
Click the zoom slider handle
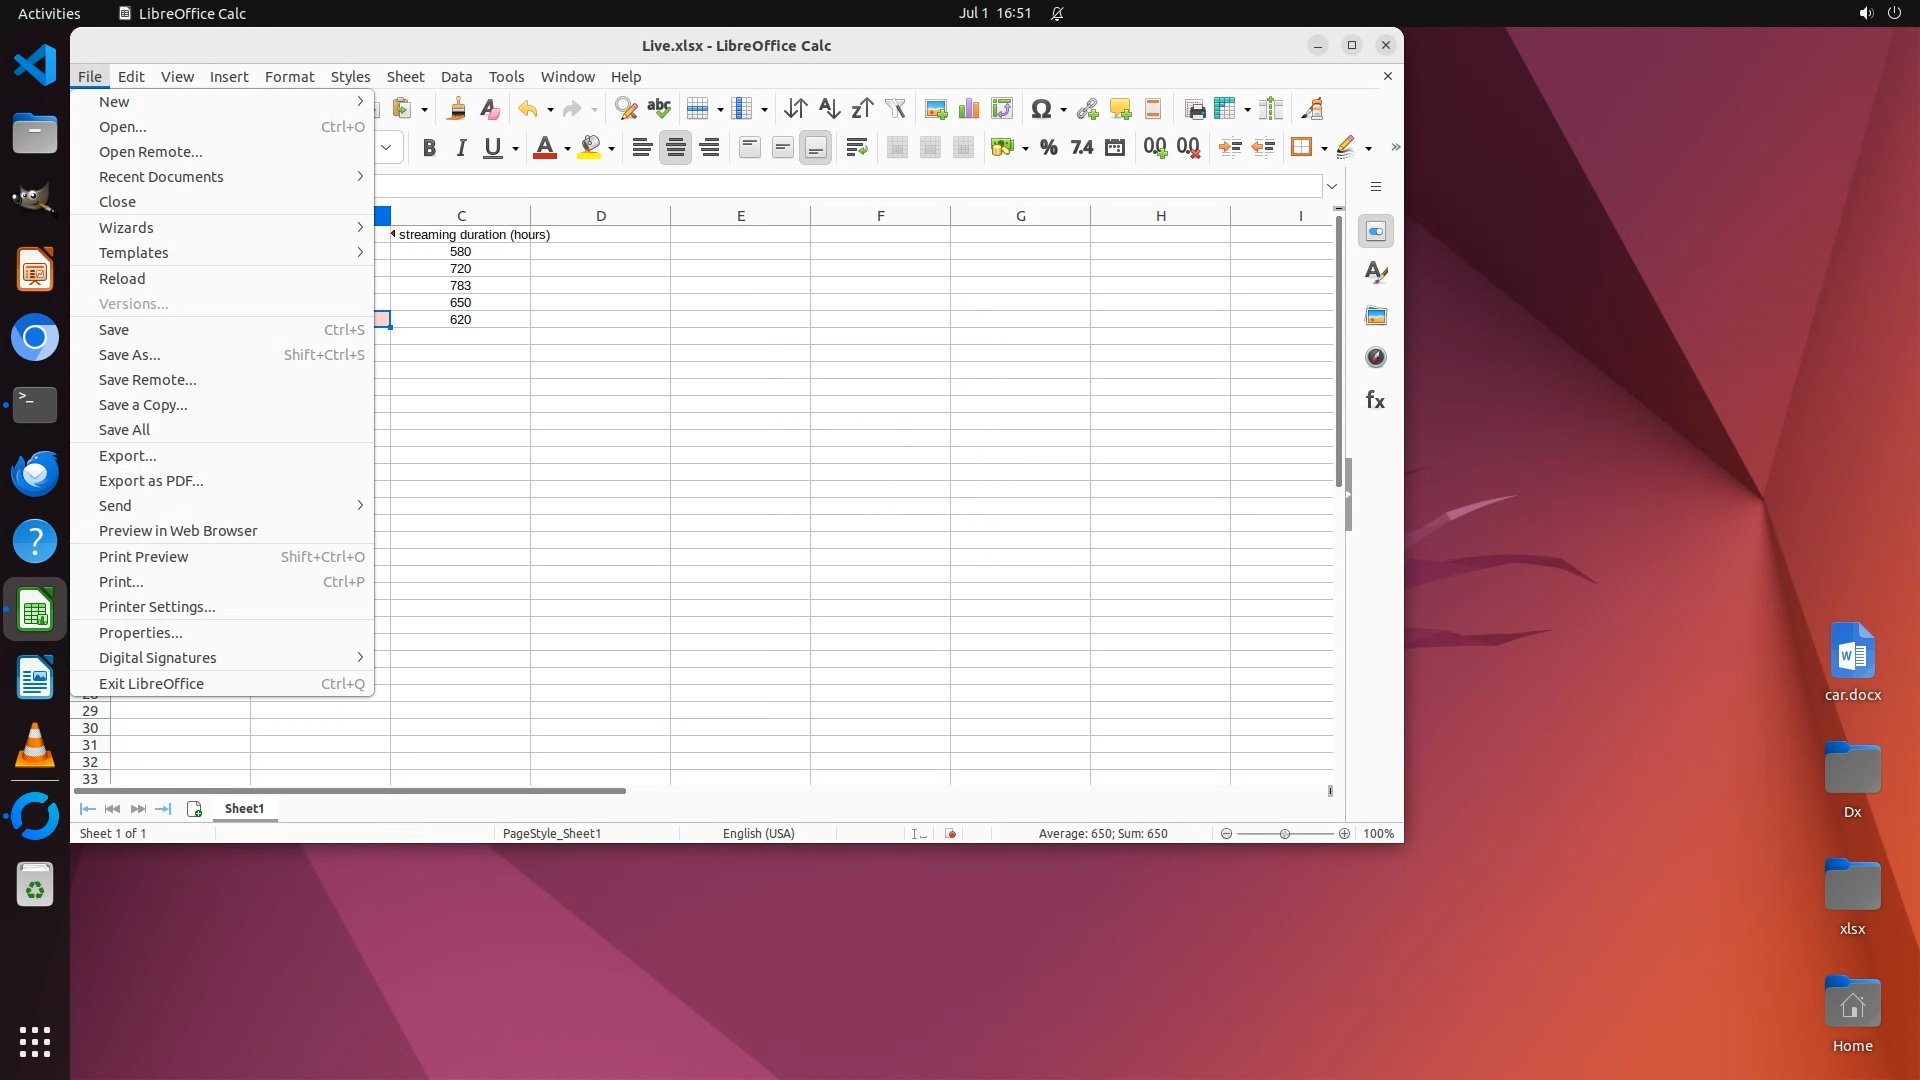pyautogui.click(x=1285, y=834)
